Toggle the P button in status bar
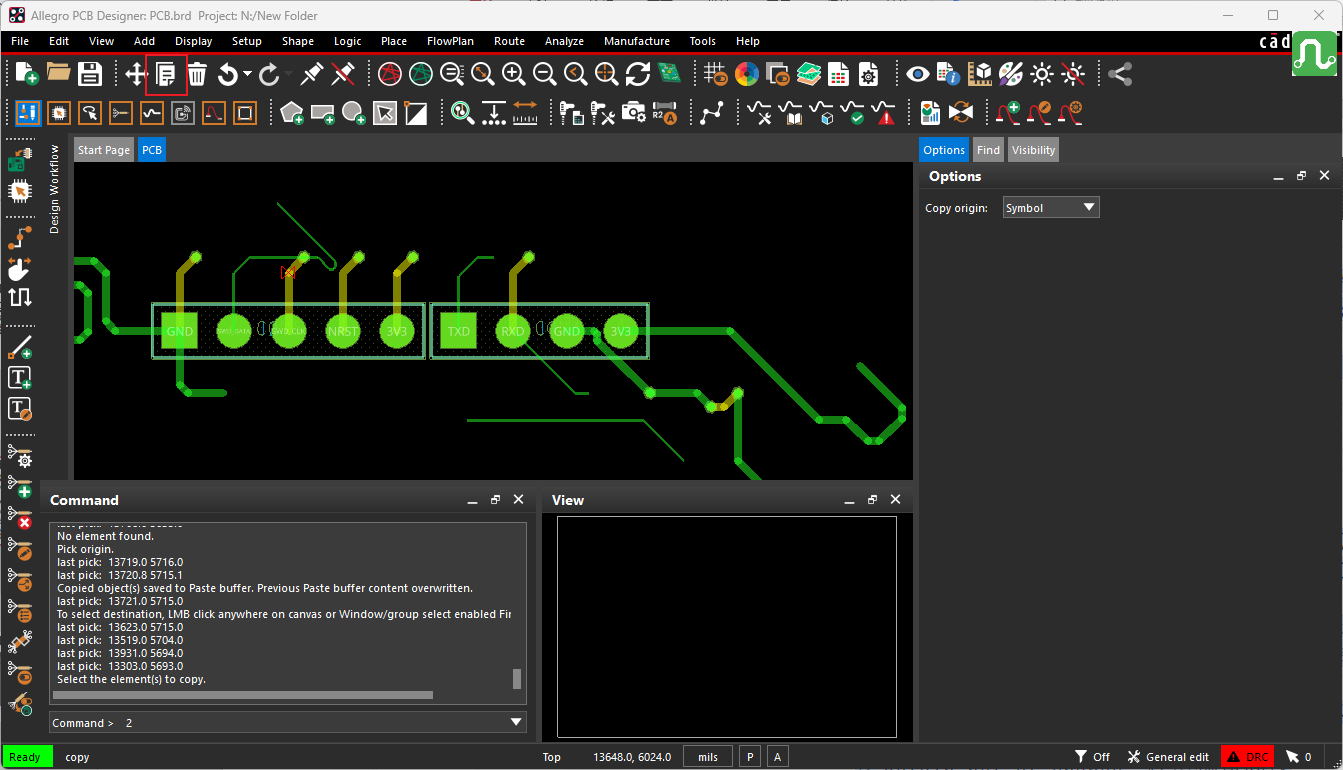Screen dimensions: 1343x770 click(751, 757)
